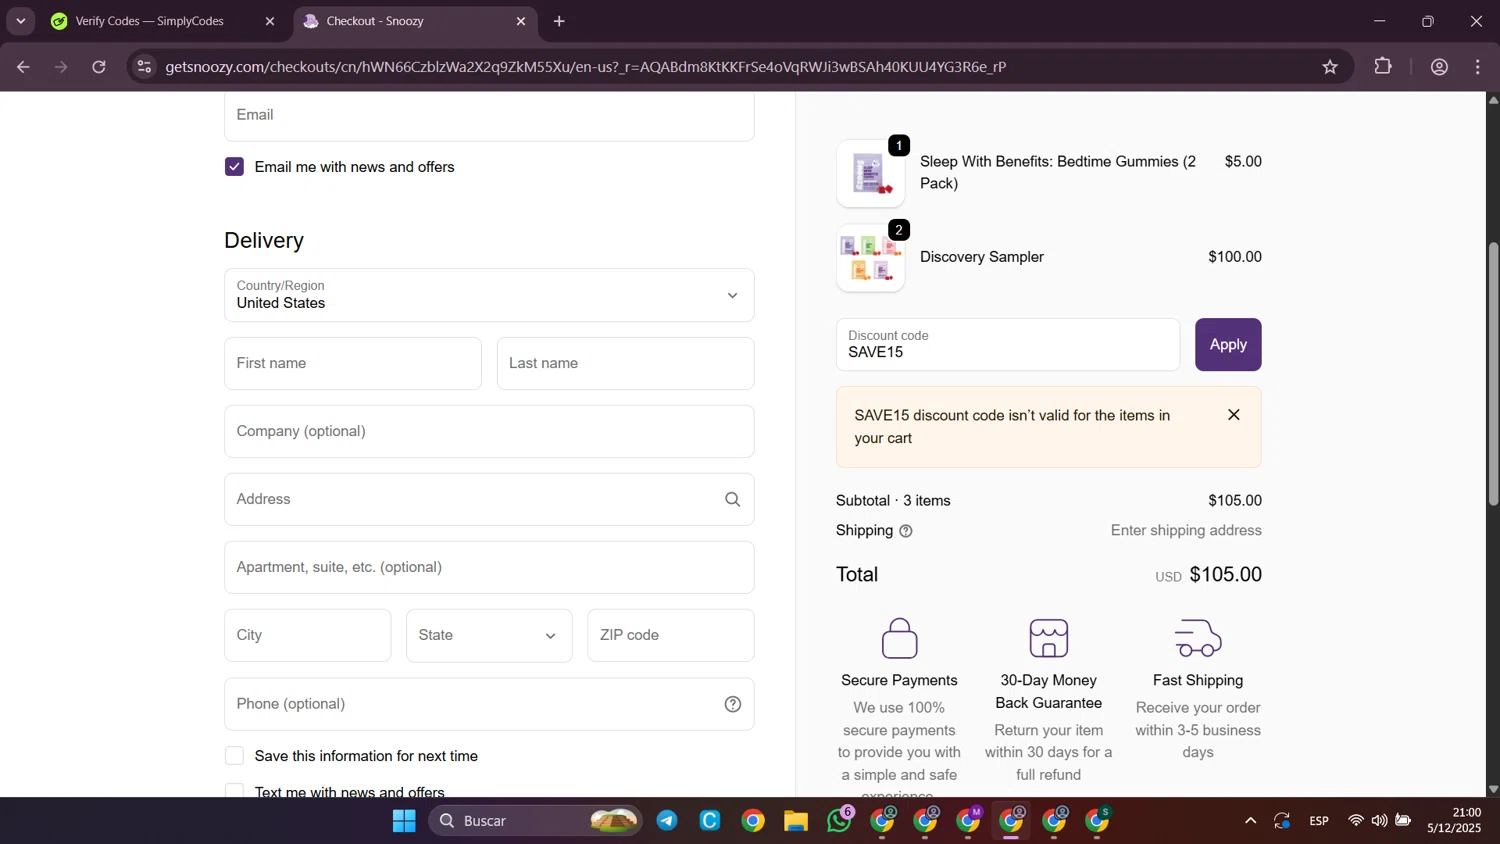Open the Extensions puzzle icon
This screenshot has height=844, width=1500.
pos(1383,67)
